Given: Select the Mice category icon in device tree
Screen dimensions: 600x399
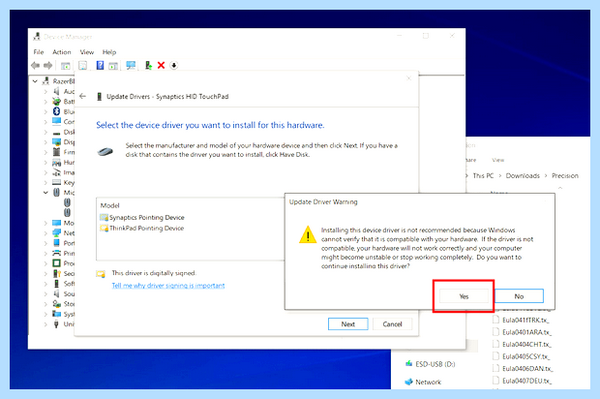Looking at the screenshot, I should click(x=56, y=192).
